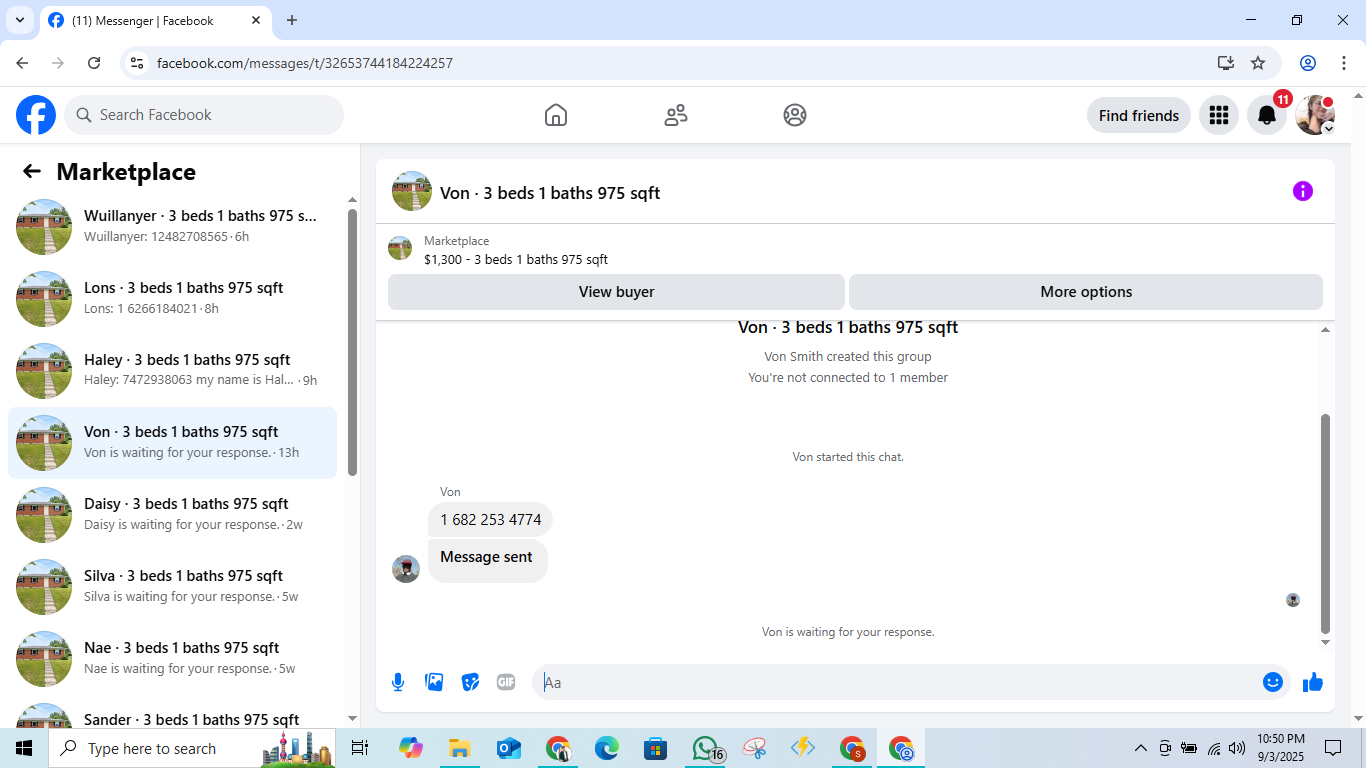Open the emoji picker
Viewport: 1366px width, 768px height.
point(1273,682)
